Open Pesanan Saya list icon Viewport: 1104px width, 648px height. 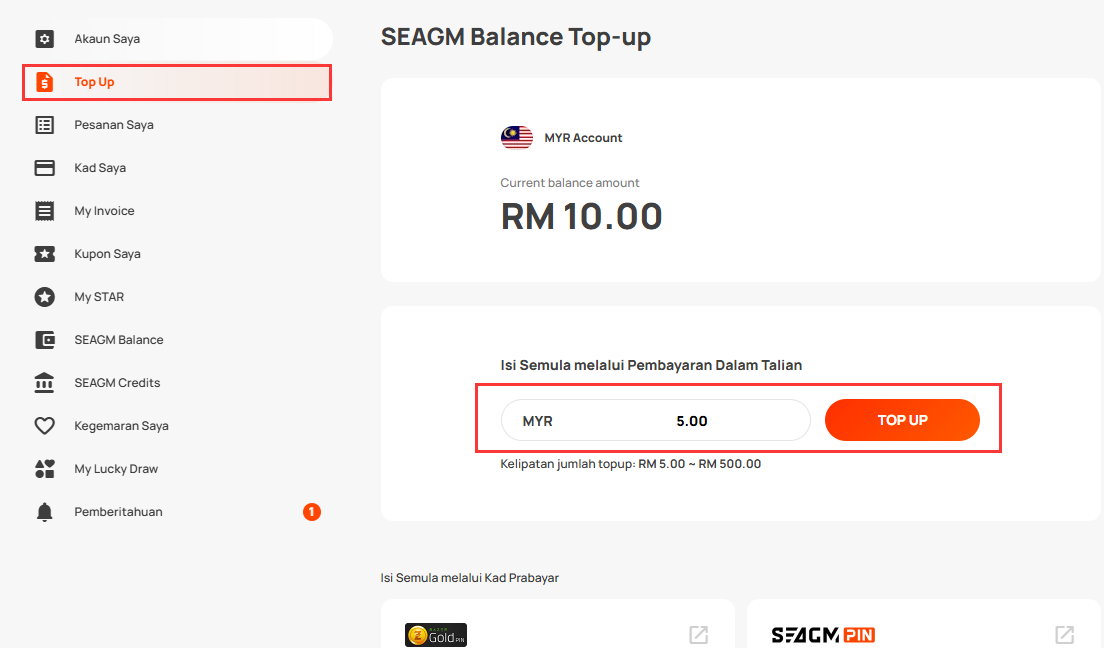tap(44, 125)
